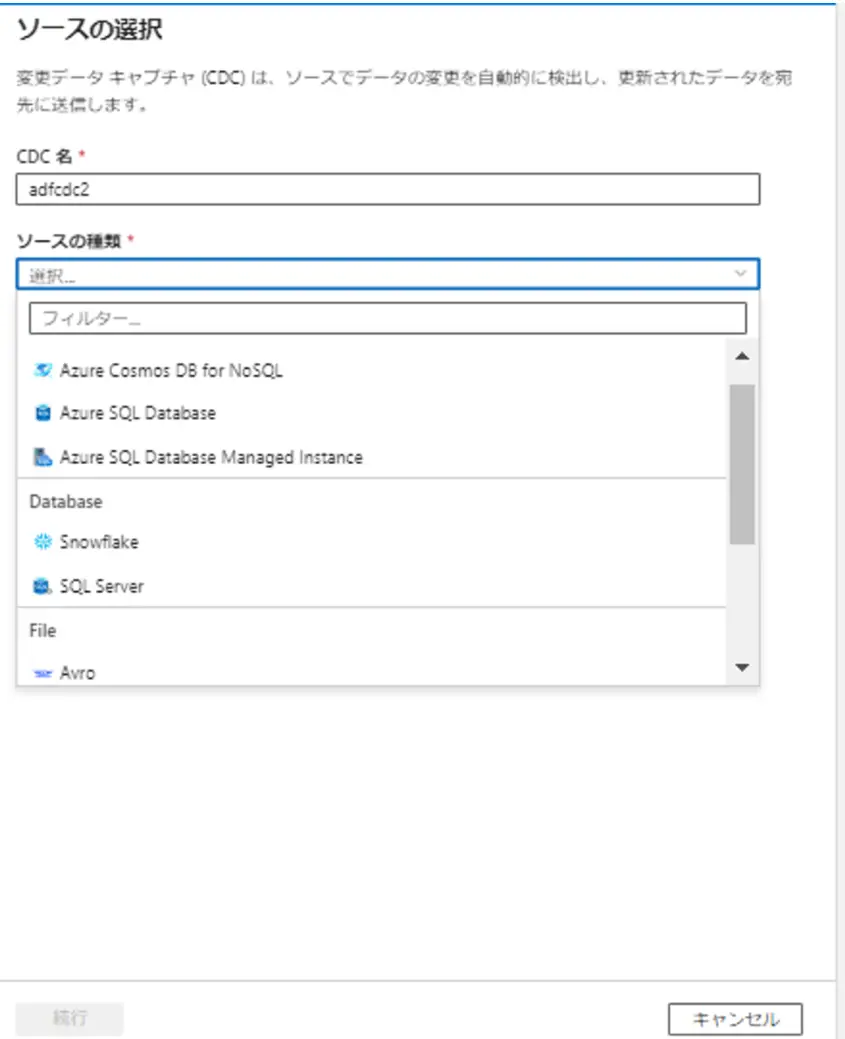The width and height of the screenshot is (845, 1039).
Task: Click the dropdown list scrollbar thumb
Action: [x=742, y=464]
